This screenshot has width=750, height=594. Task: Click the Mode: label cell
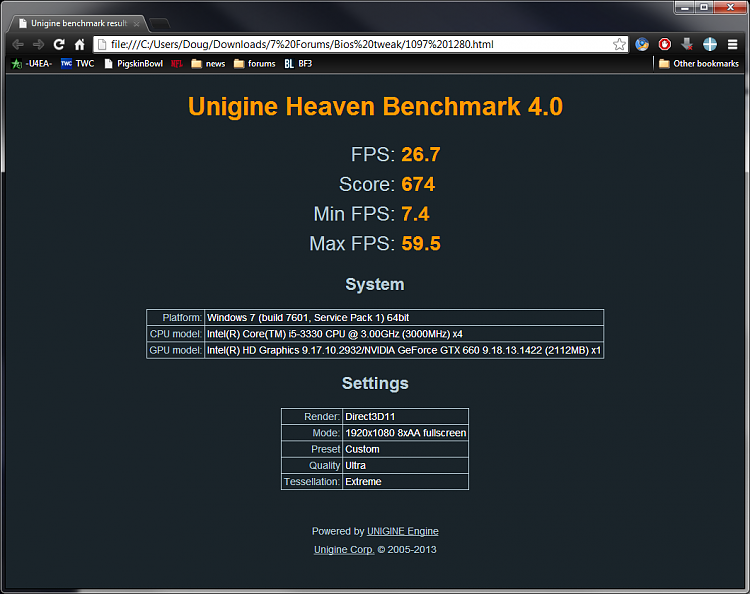[x=312, y=433]
